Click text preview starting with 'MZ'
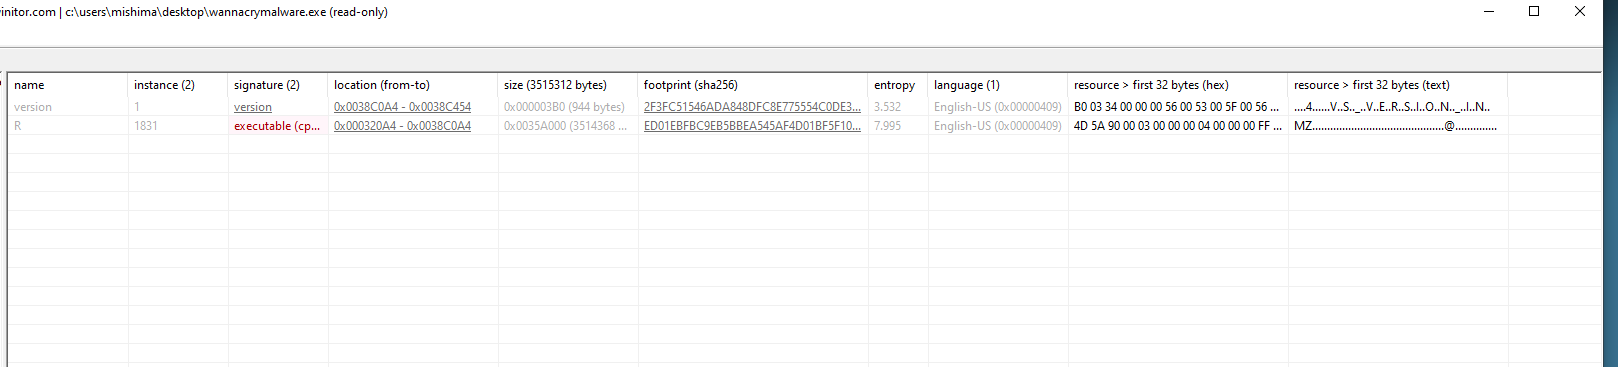1618x367 pixels. 1395,126
